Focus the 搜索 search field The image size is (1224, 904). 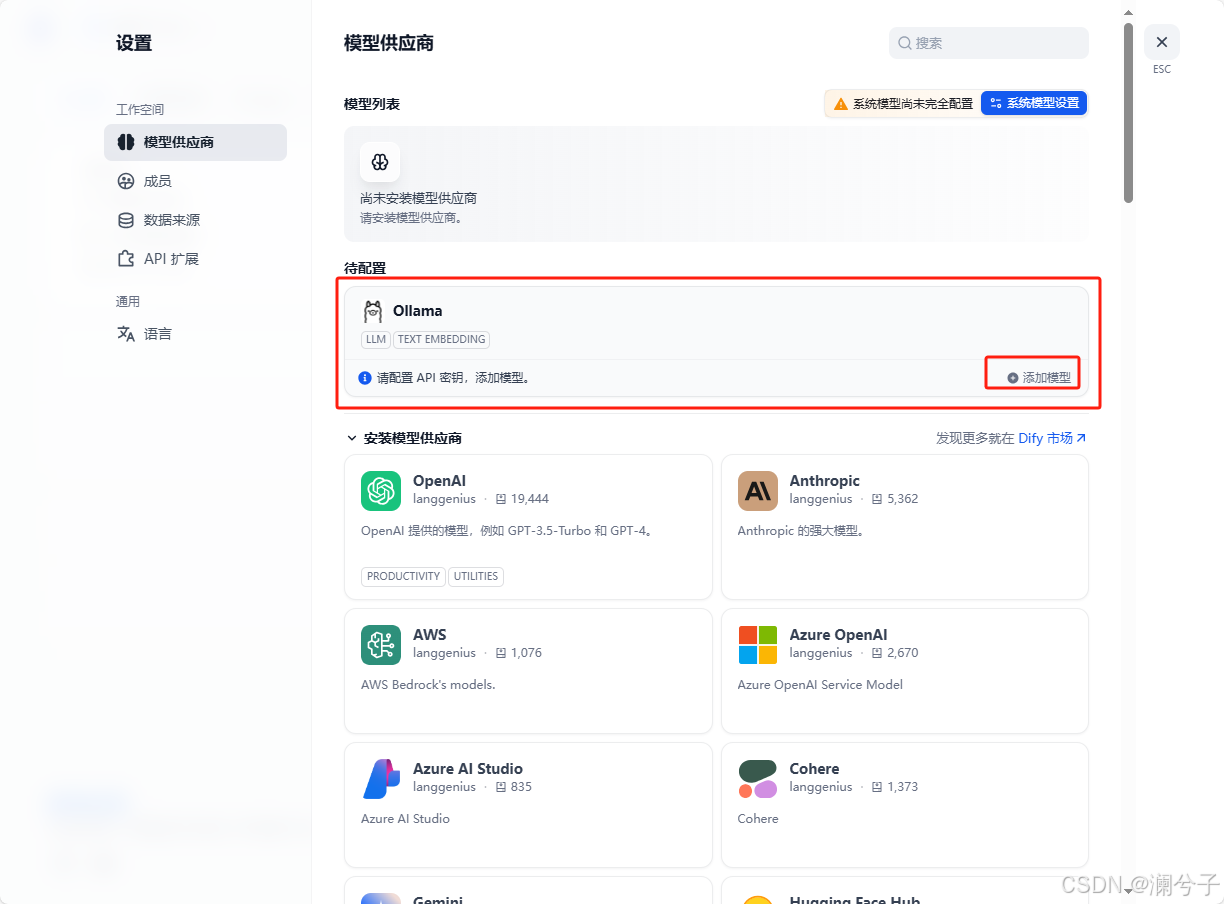click(988, 43)
